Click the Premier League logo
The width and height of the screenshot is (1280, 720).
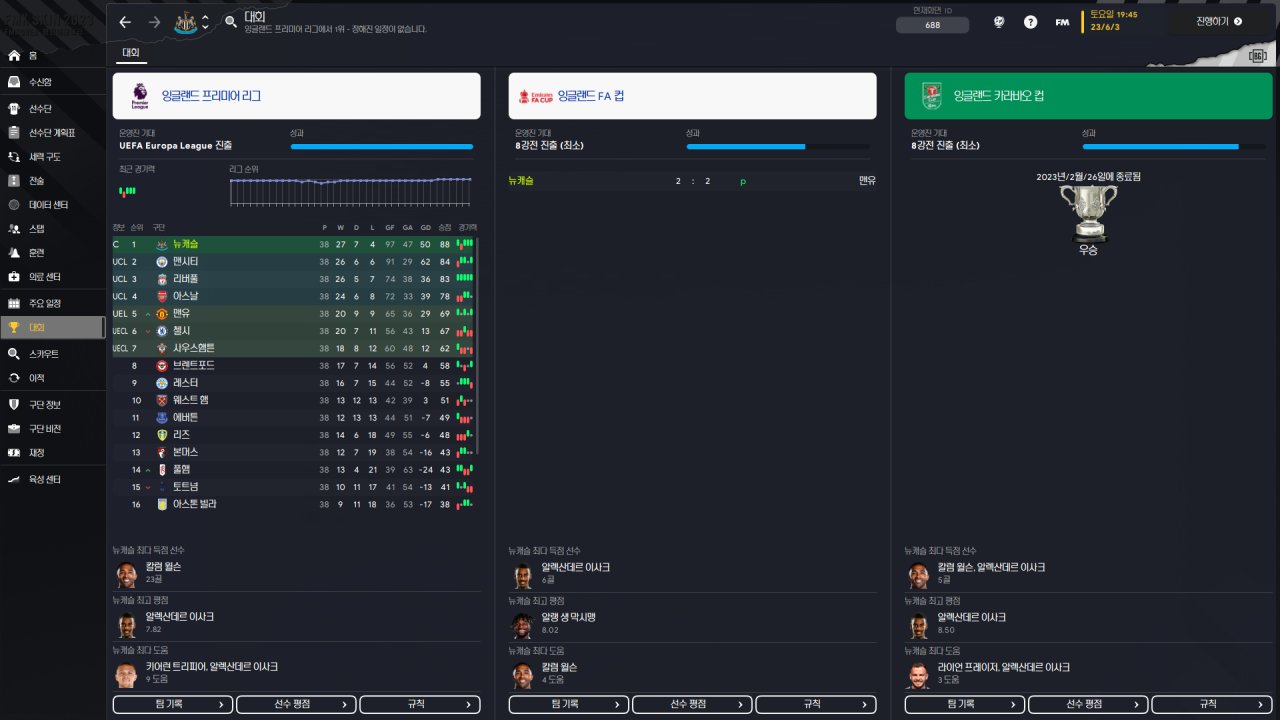(139, 96)
